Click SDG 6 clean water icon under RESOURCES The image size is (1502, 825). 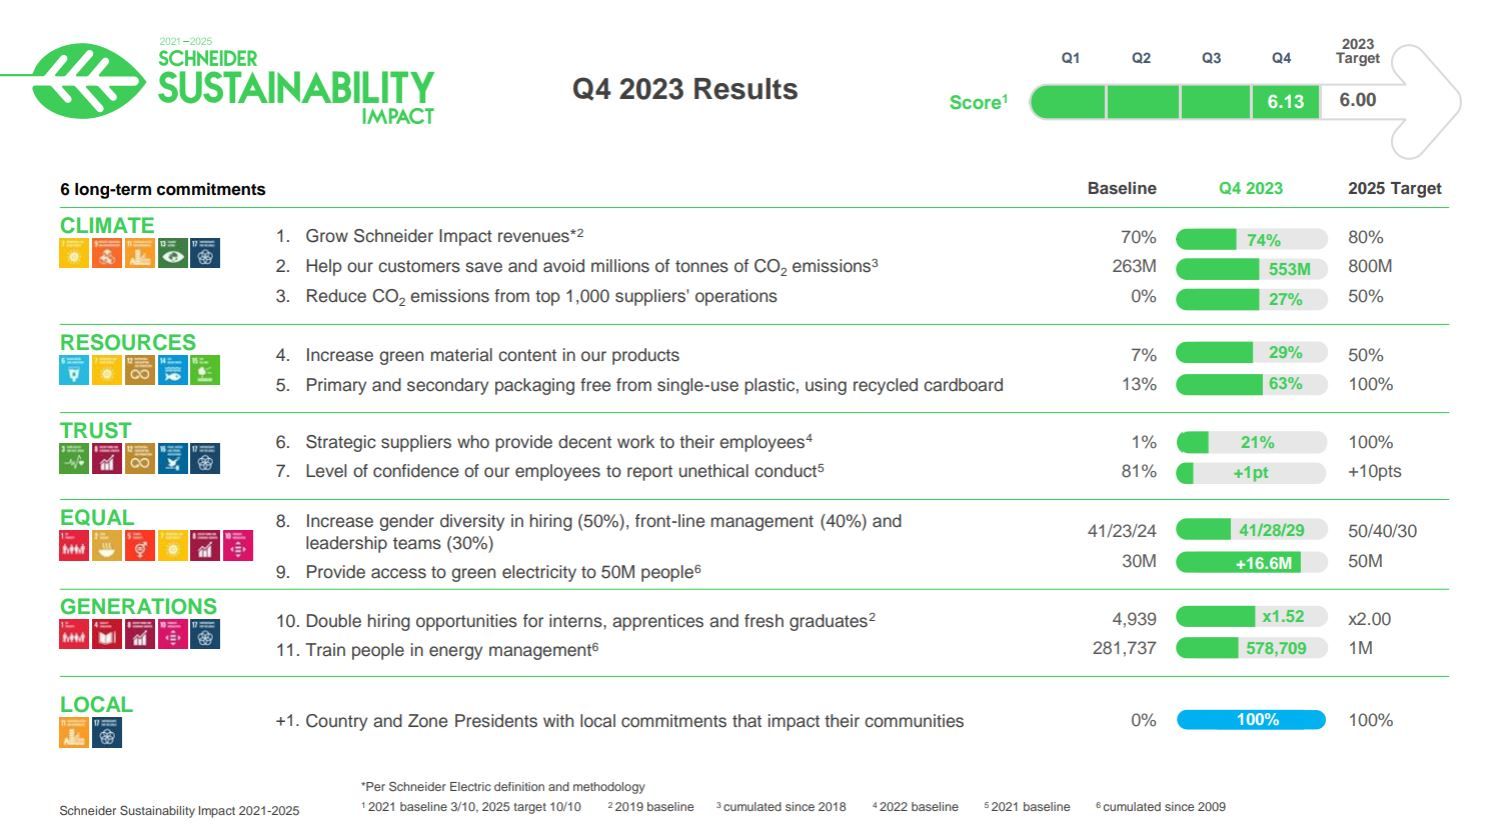(x=74, y=370)
